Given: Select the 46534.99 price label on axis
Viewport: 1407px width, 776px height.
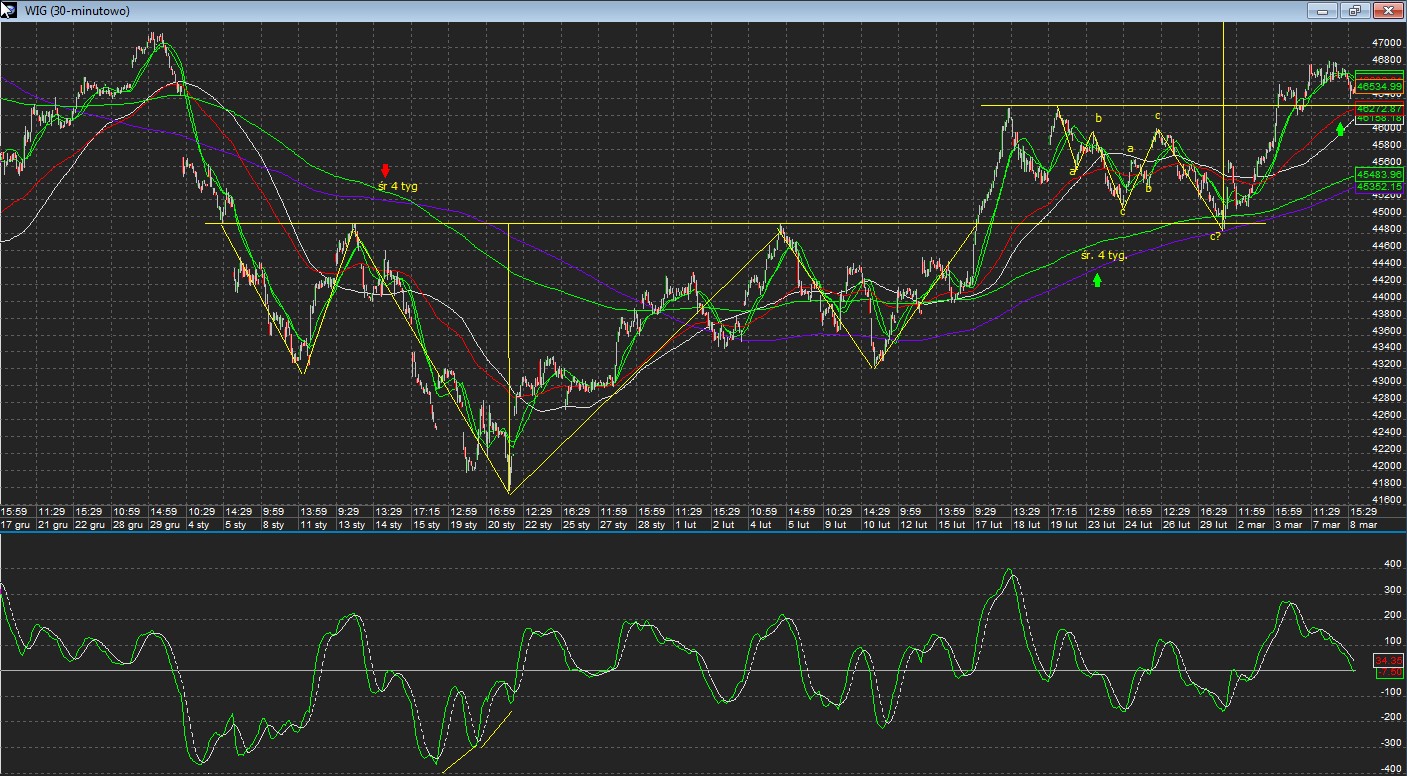Looking at the screenshot, I should pyautogui.click(x=1380, y=87).
